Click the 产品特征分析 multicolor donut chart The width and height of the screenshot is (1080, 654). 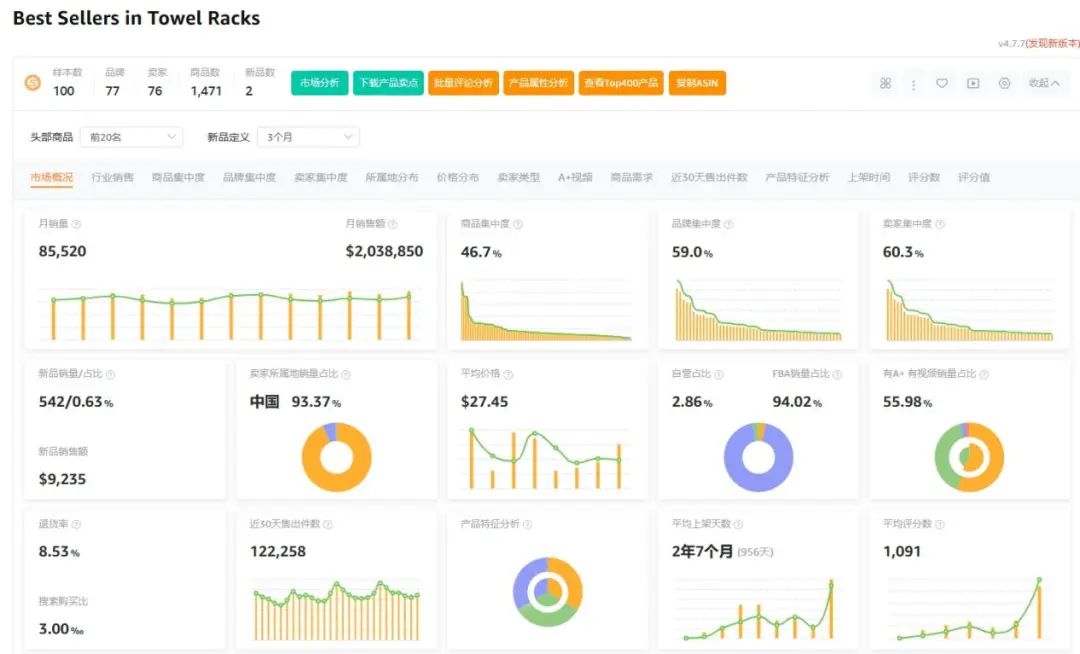click(x=548, y=591)
